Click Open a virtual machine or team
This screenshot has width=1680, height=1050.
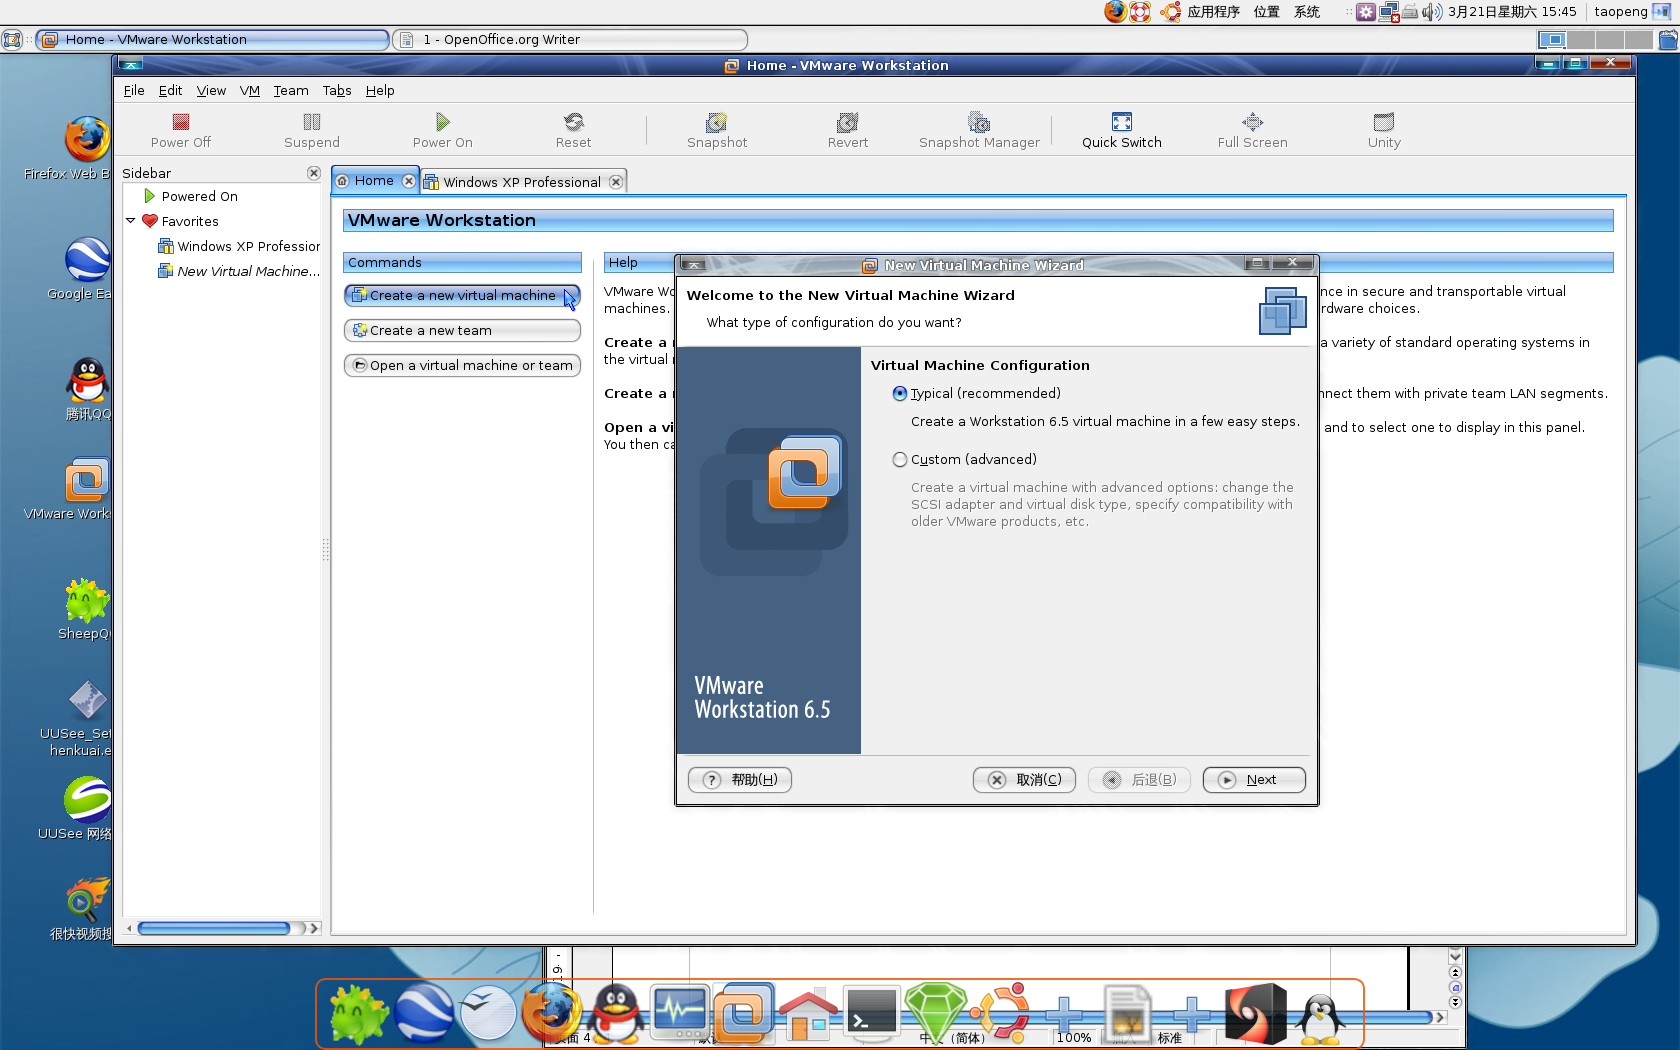462,366
